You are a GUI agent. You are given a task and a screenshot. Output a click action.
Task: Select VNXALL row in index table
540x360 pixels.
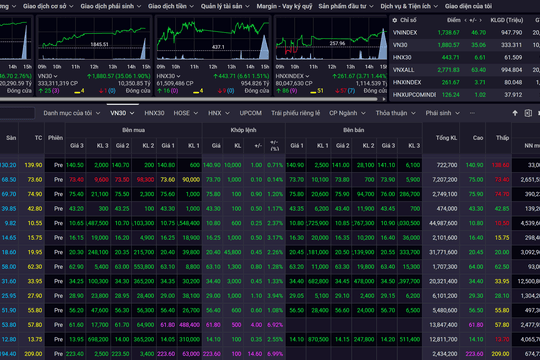click(x=465, y=70)
